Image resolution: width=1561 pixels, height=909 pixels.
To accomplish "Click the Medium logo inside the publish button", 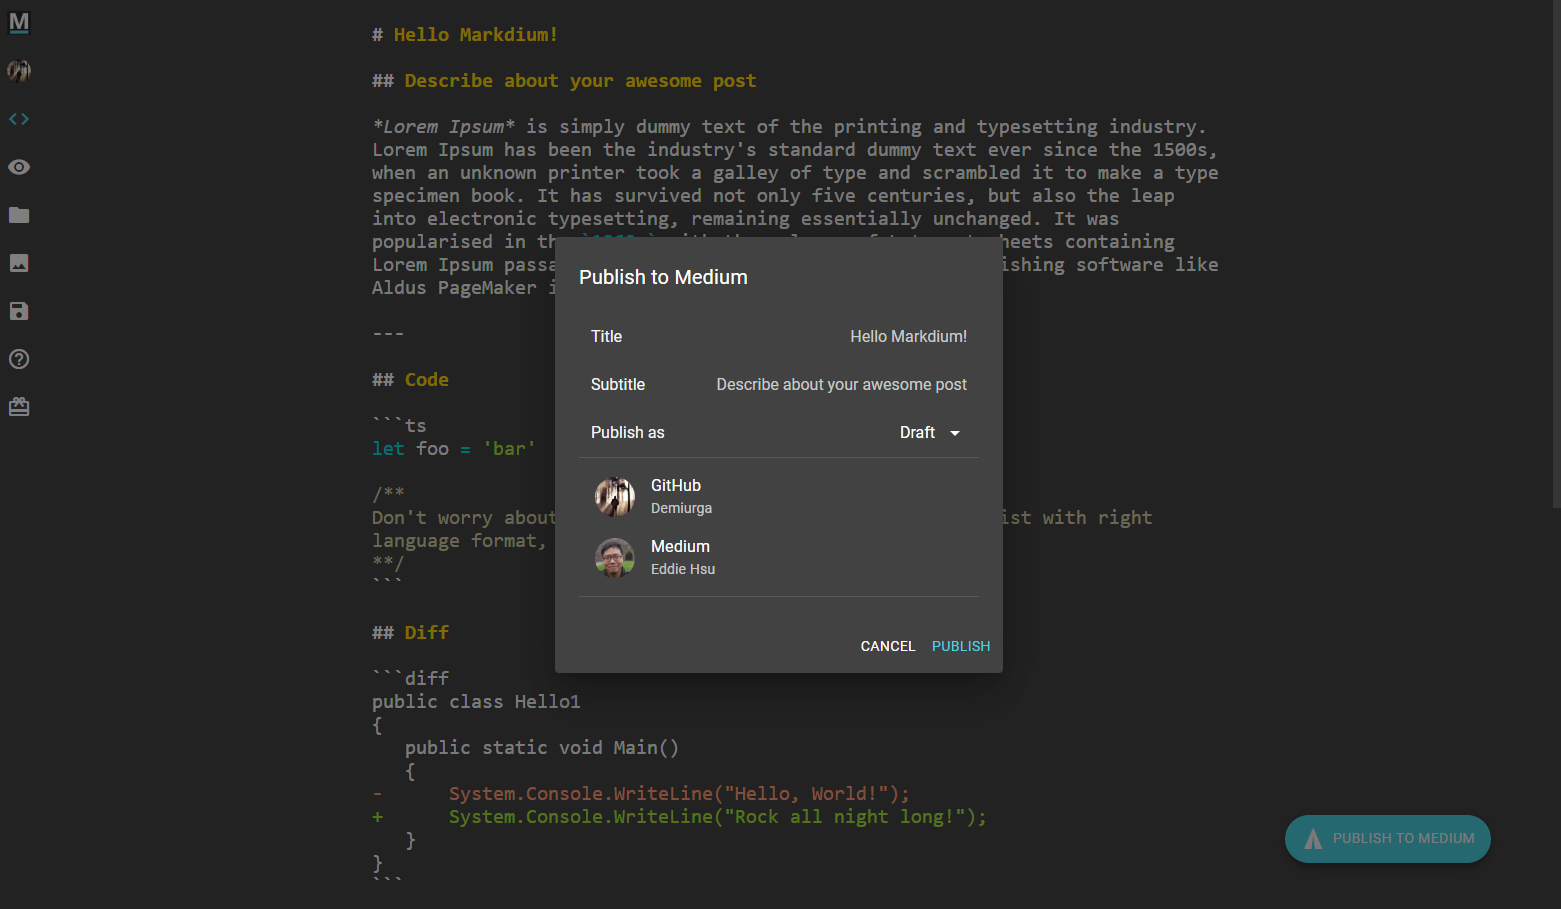I will coord(1313,839).
